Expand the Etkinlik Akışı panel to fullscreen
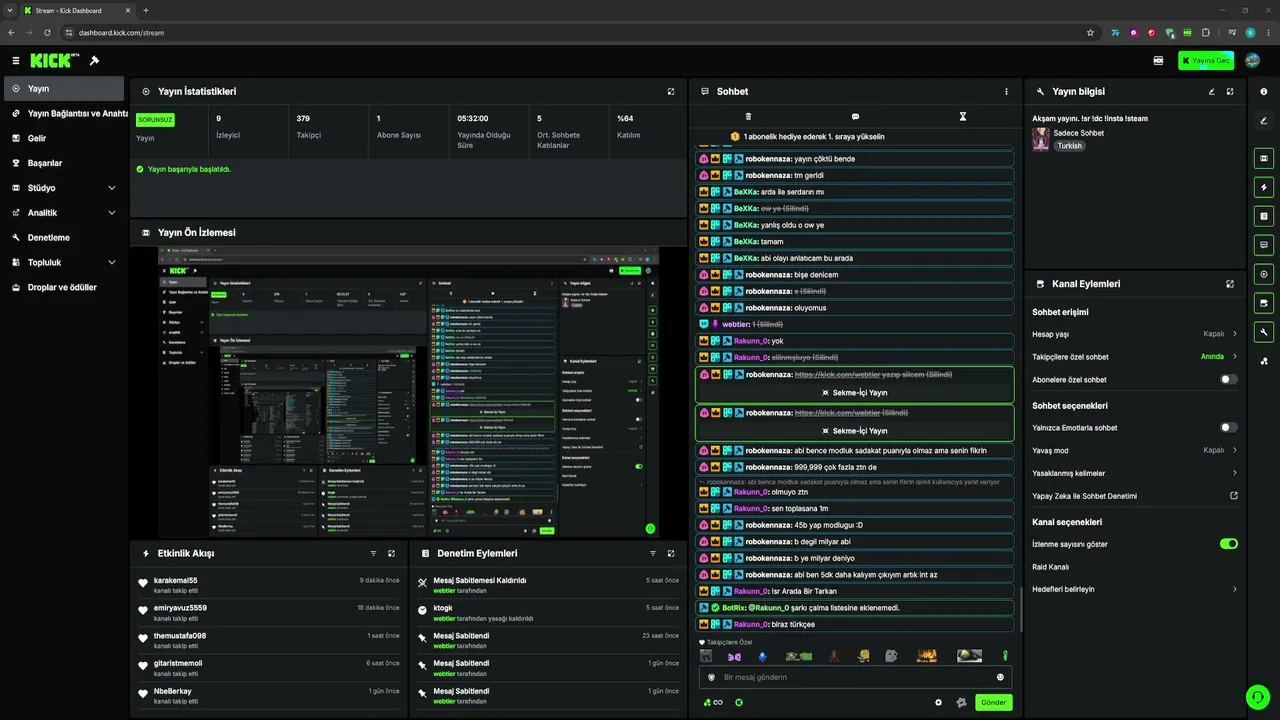 [391, 553]
